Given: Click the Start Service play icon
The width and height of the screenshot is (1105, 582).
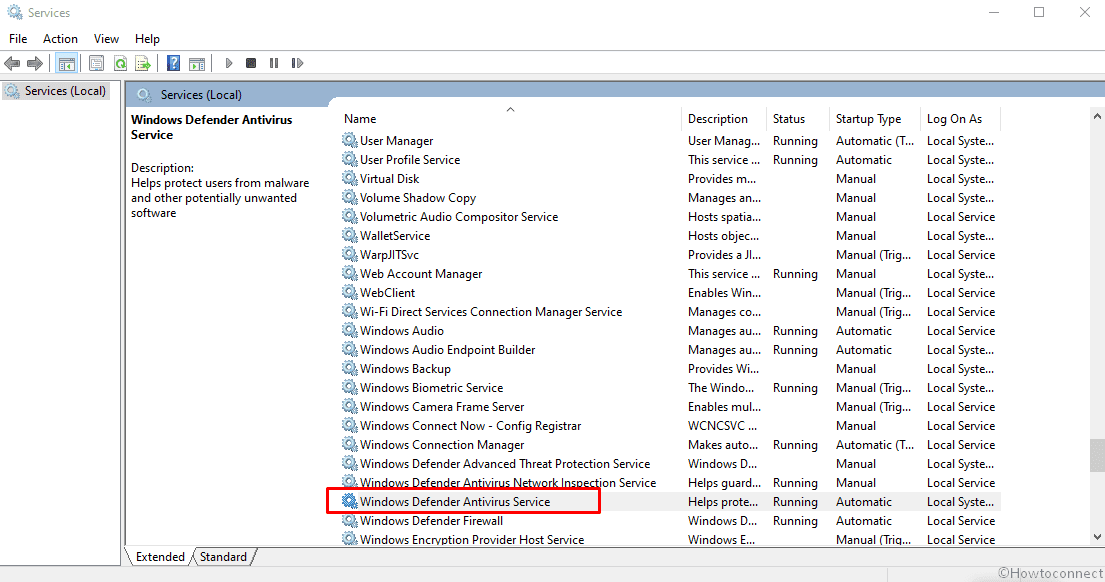Looking at the screenshot, I should pyautogui.click(x=229, y=63).
